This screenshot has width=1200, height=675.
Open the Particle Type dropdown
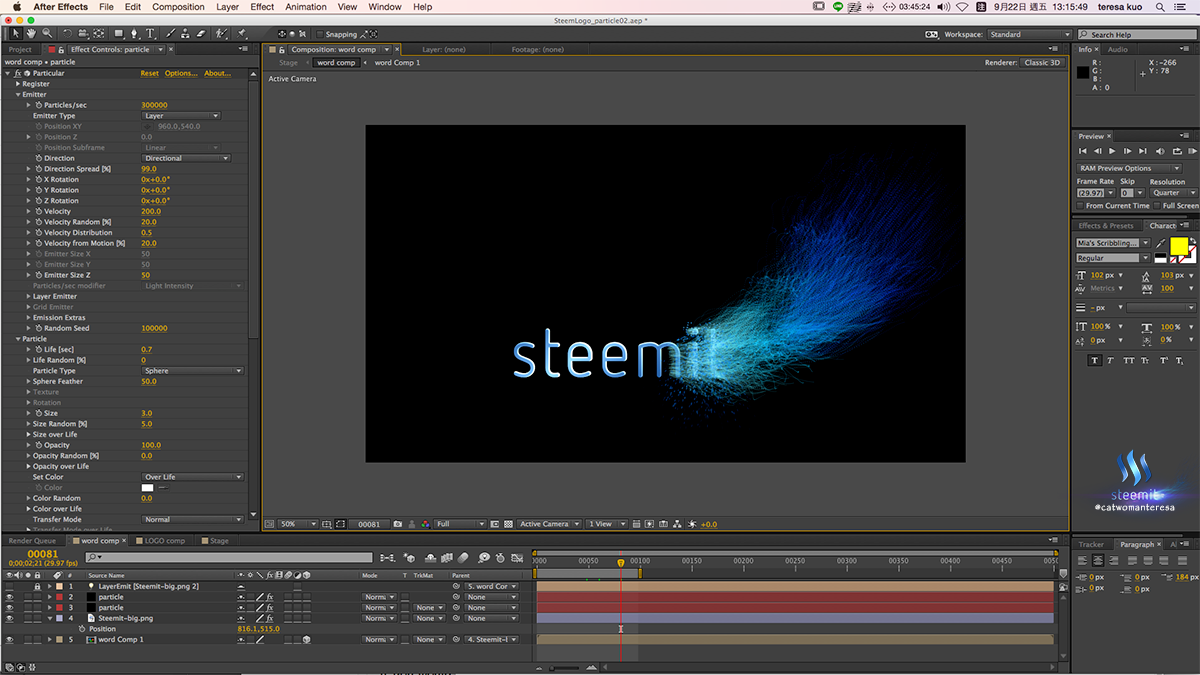(192, 371)
